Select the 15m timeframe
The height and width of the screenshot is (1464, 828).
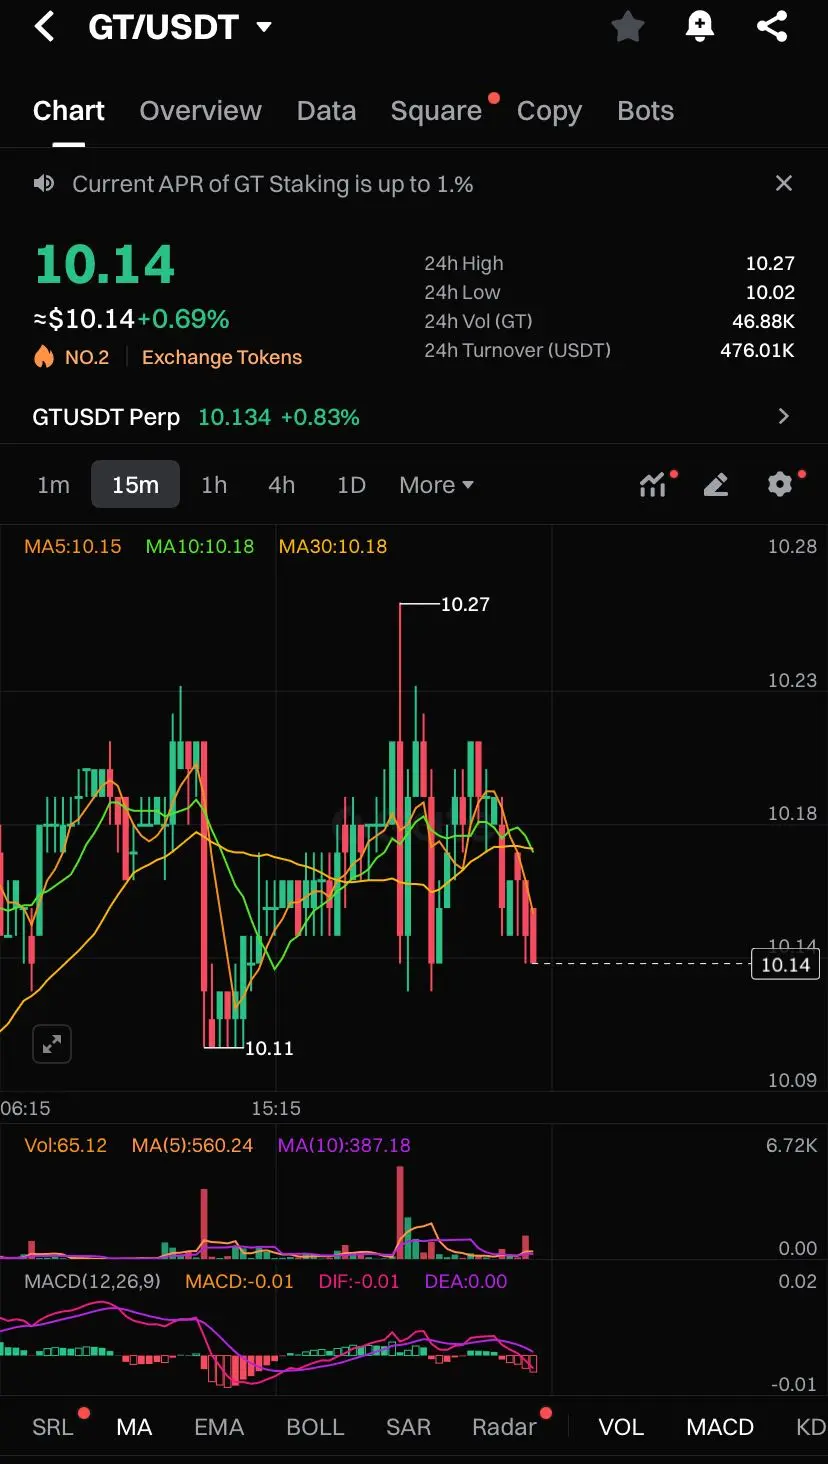point(135,485)
